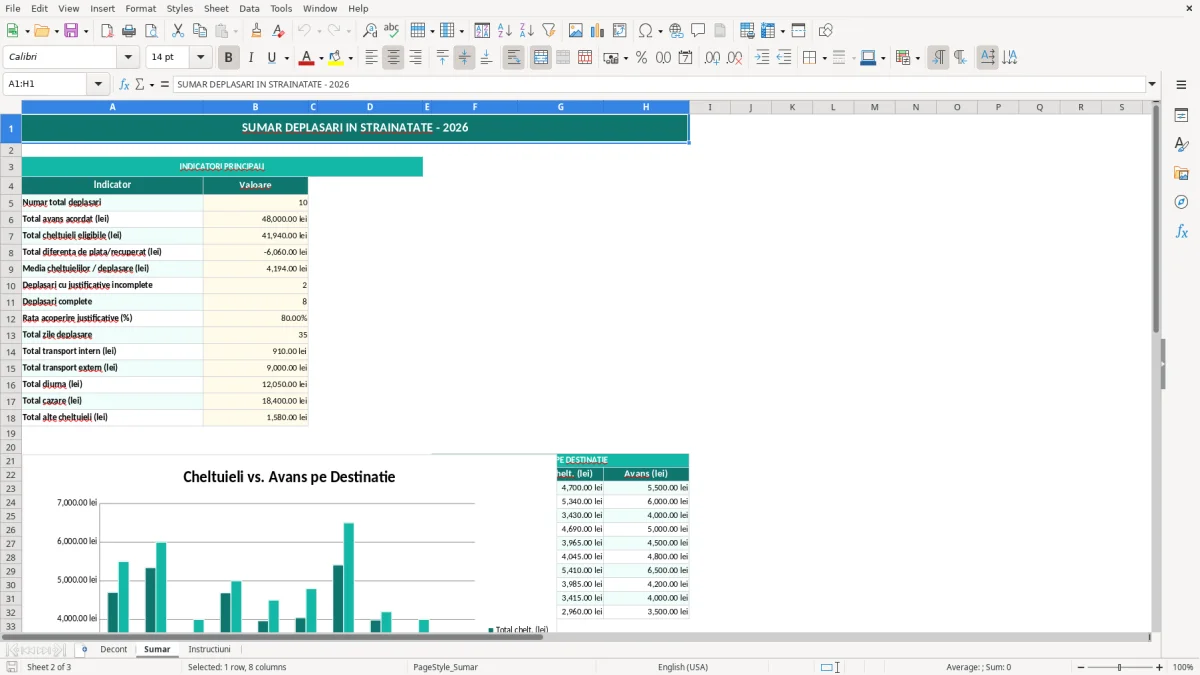The height and width of the screenshot is (675, 1200).
Task: Click the Sort Ascending icon
Action: [x=504, y=31]
